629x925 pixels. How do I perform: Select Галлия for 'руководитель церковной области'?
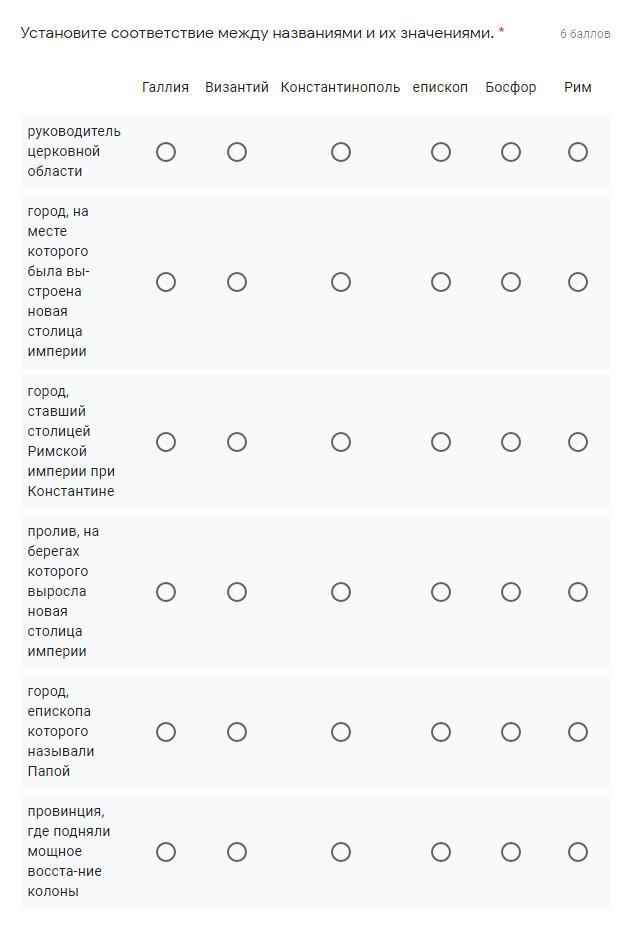click(166, 152)
